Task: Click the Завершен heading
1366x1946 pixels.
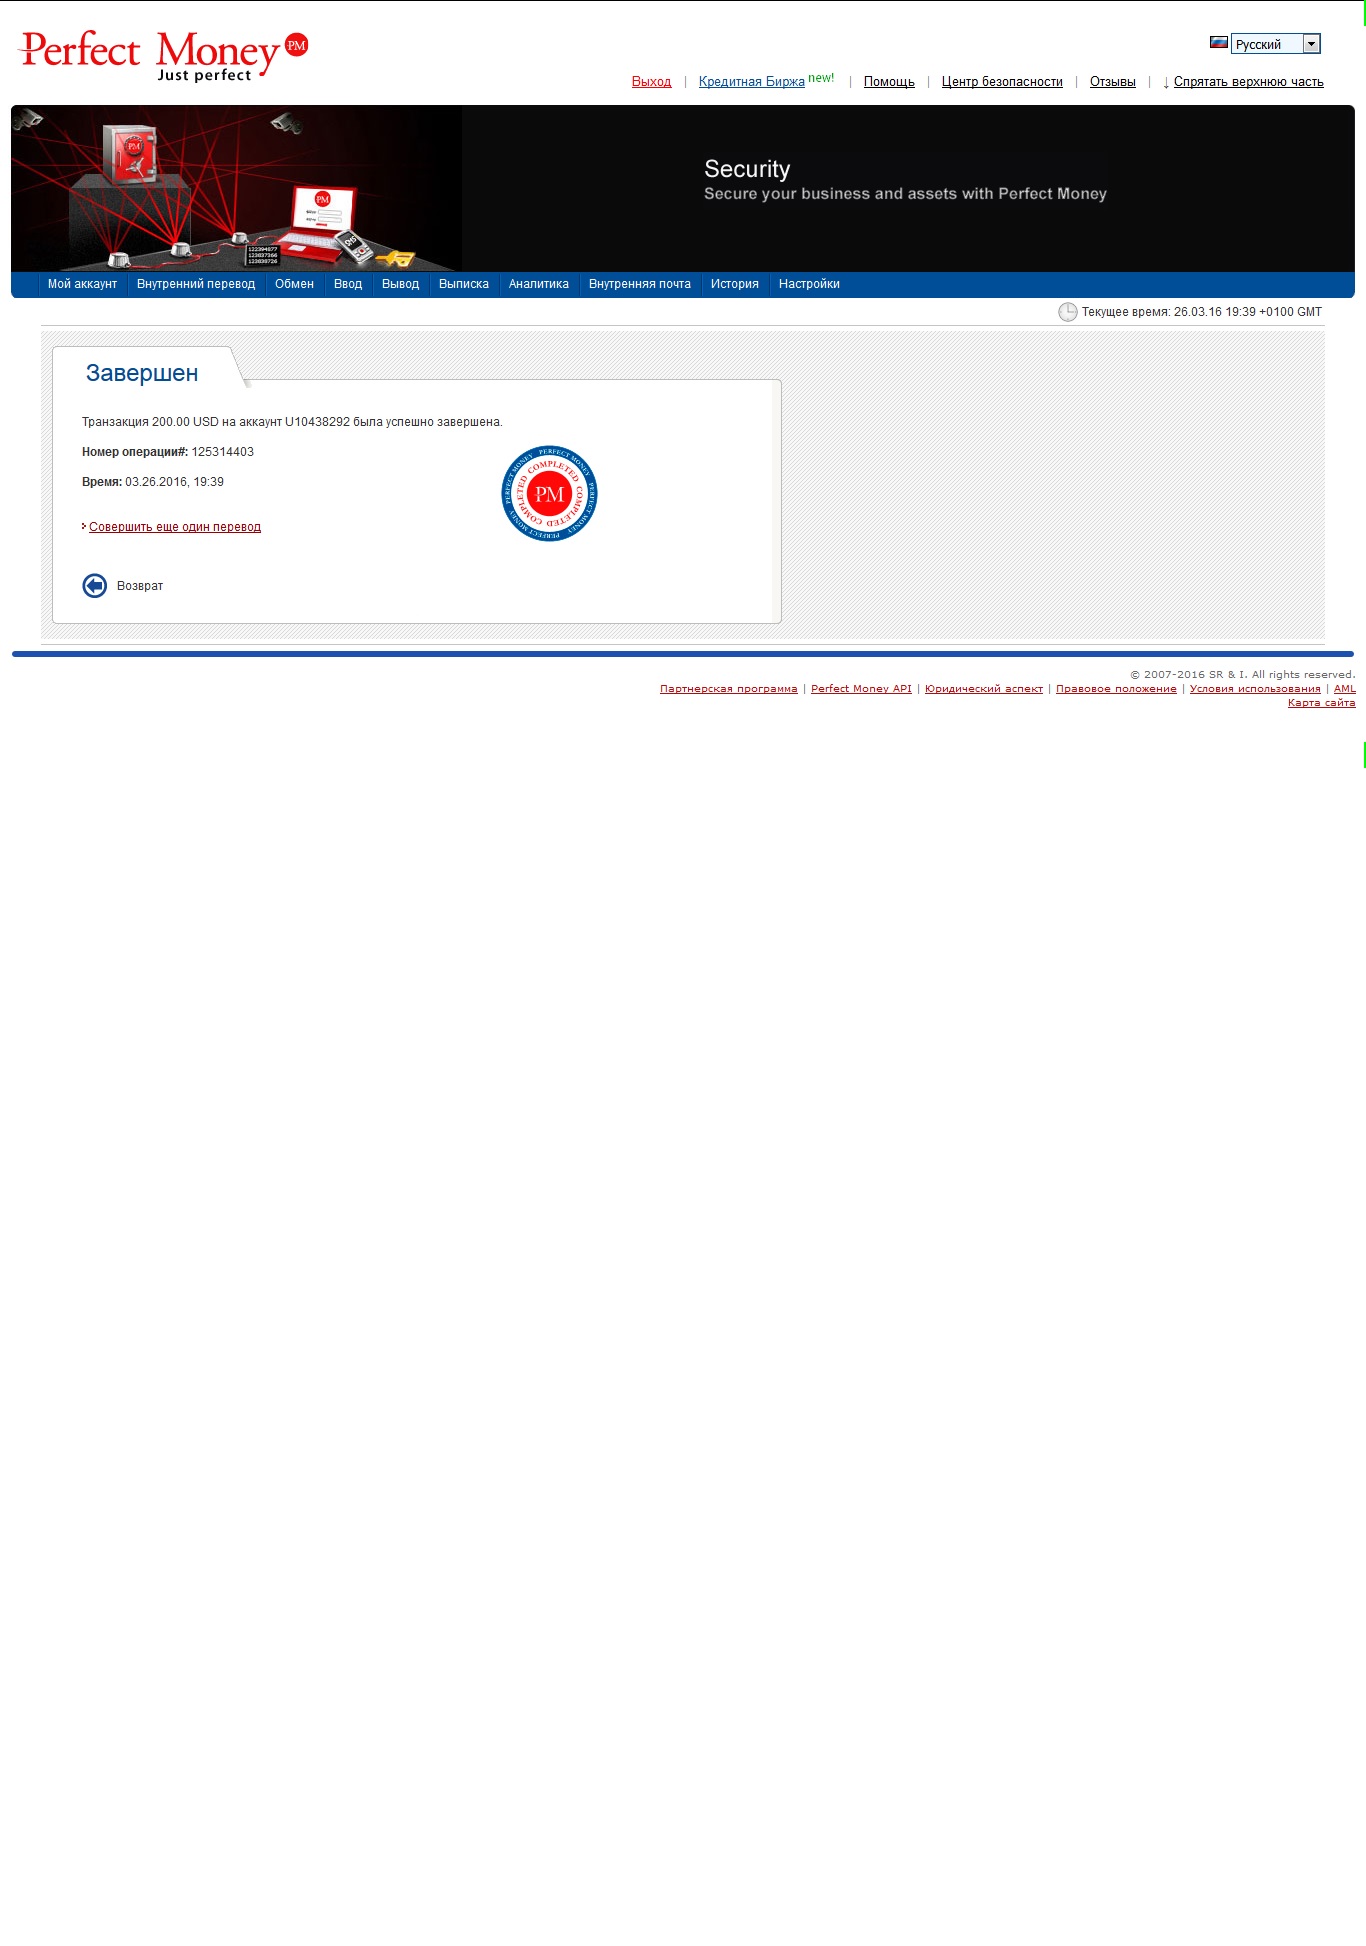Action: click(142, 373)
